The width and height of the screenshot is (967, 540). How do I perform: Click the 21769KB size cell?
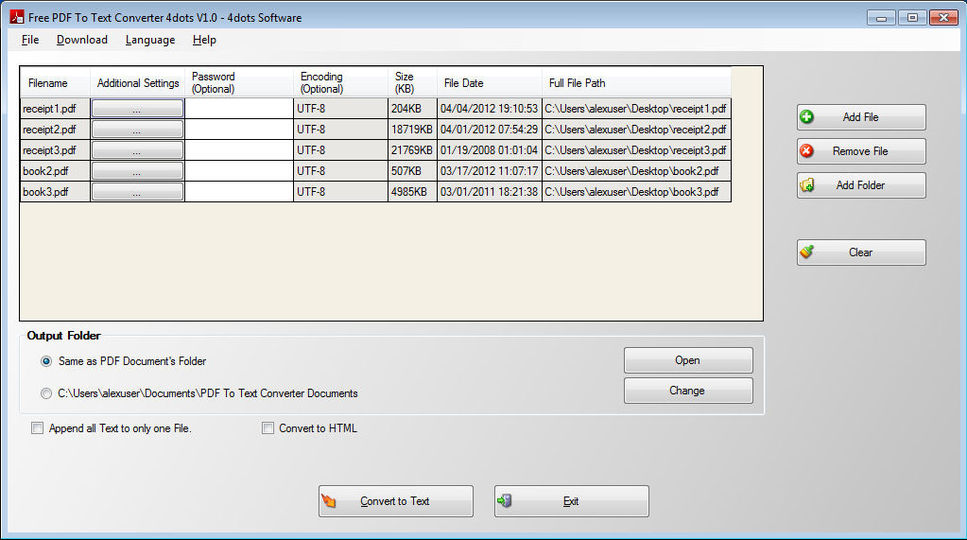[x=413, y=150]
